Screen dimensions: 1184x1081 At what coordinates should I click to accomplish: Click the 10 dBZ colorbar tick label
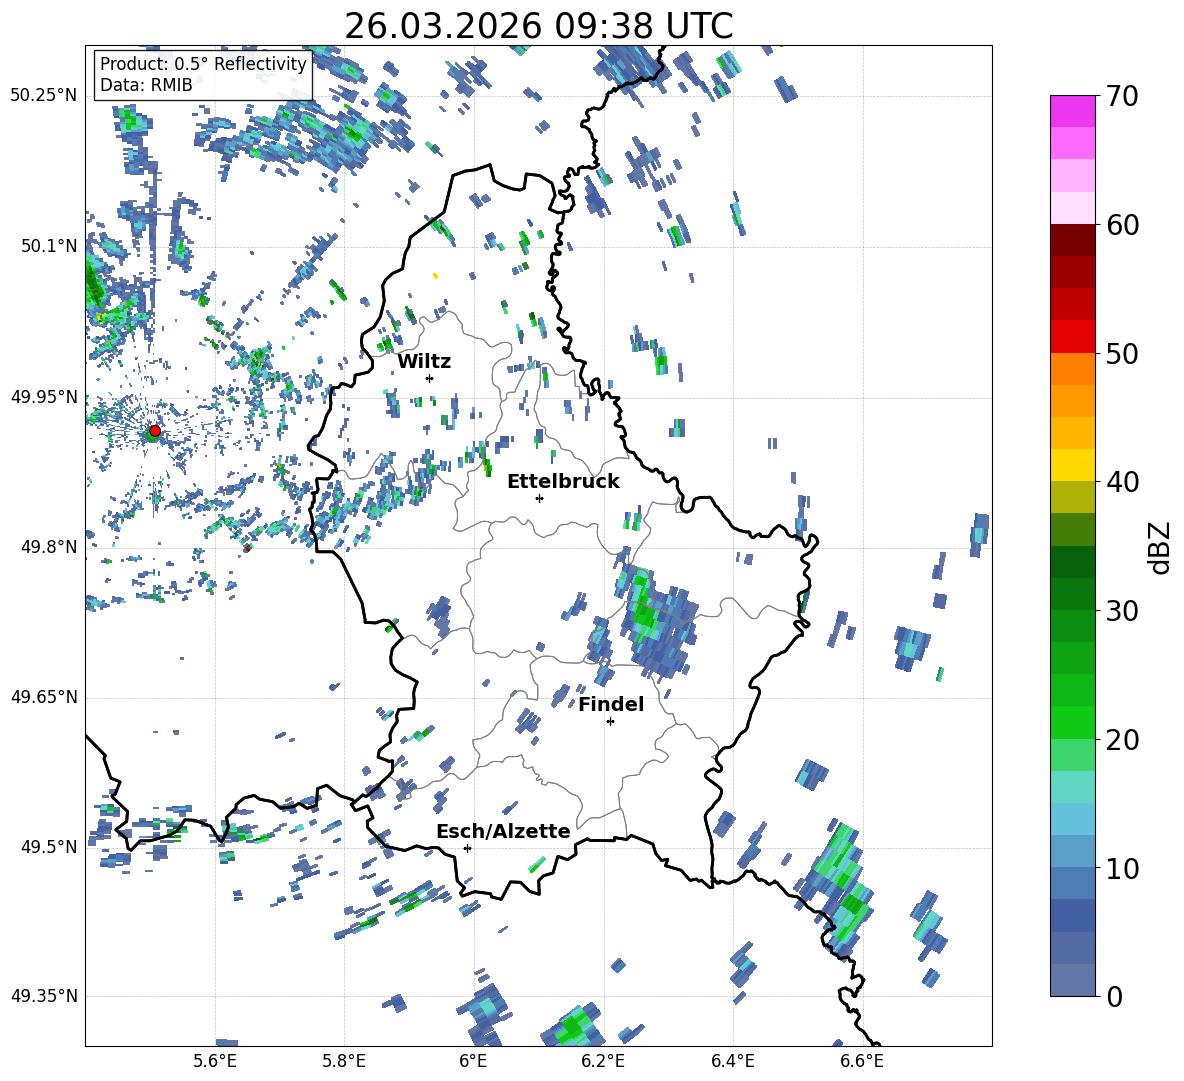[1121, 868]
